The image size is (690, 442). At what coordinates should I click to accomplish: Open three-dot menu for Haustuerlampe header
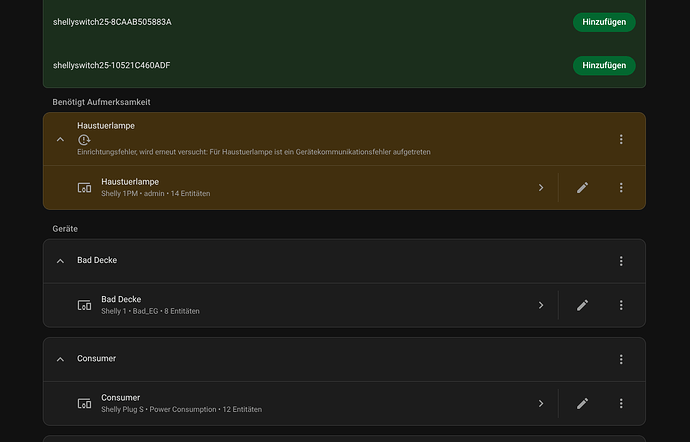tap(621, 140)
